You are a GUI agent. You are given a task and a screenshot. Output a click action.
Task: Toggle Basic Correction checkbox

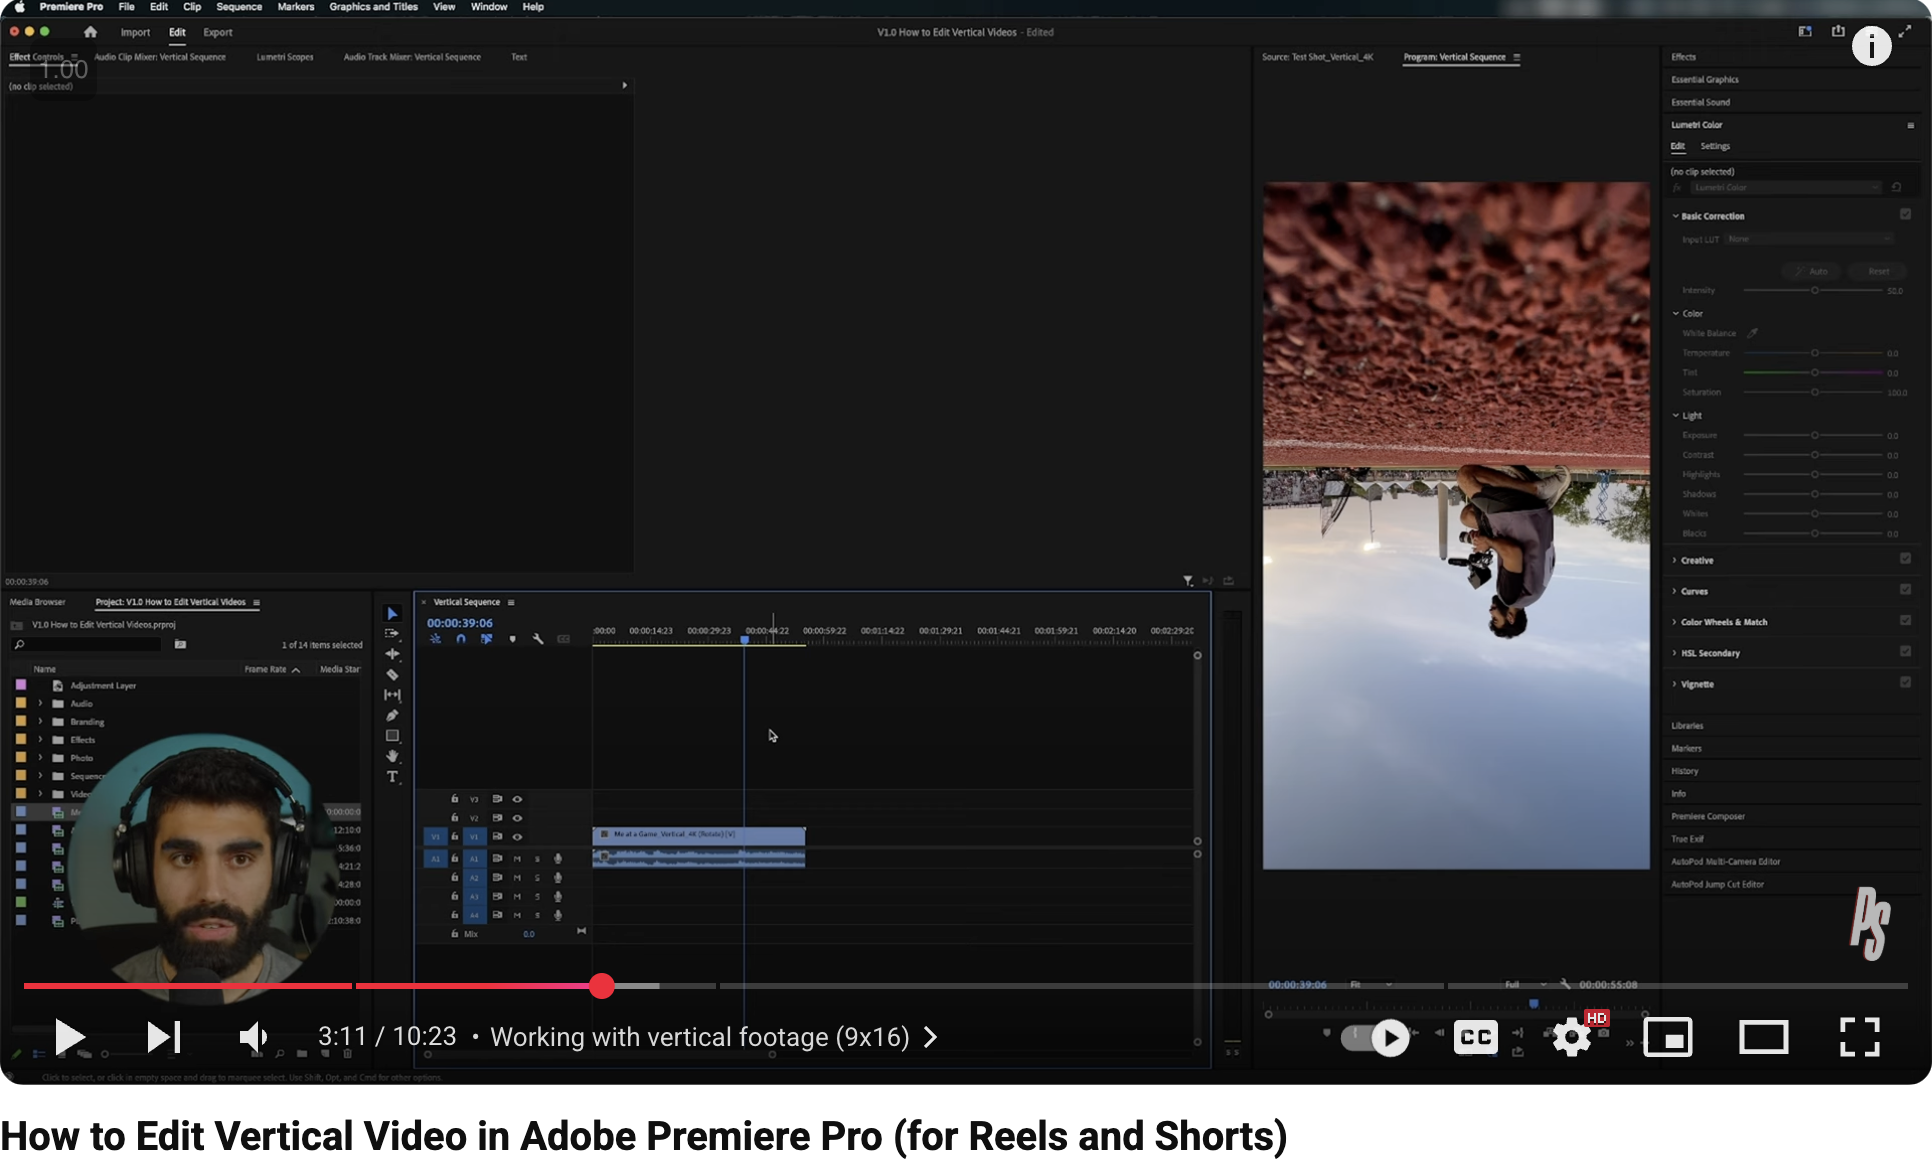(1905, 214)
